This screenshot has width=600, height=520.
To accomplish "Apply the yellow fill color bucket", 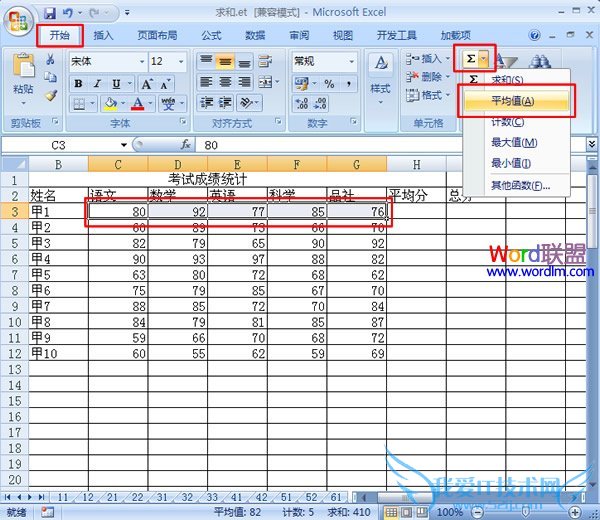I will click(x=111, y=103).
